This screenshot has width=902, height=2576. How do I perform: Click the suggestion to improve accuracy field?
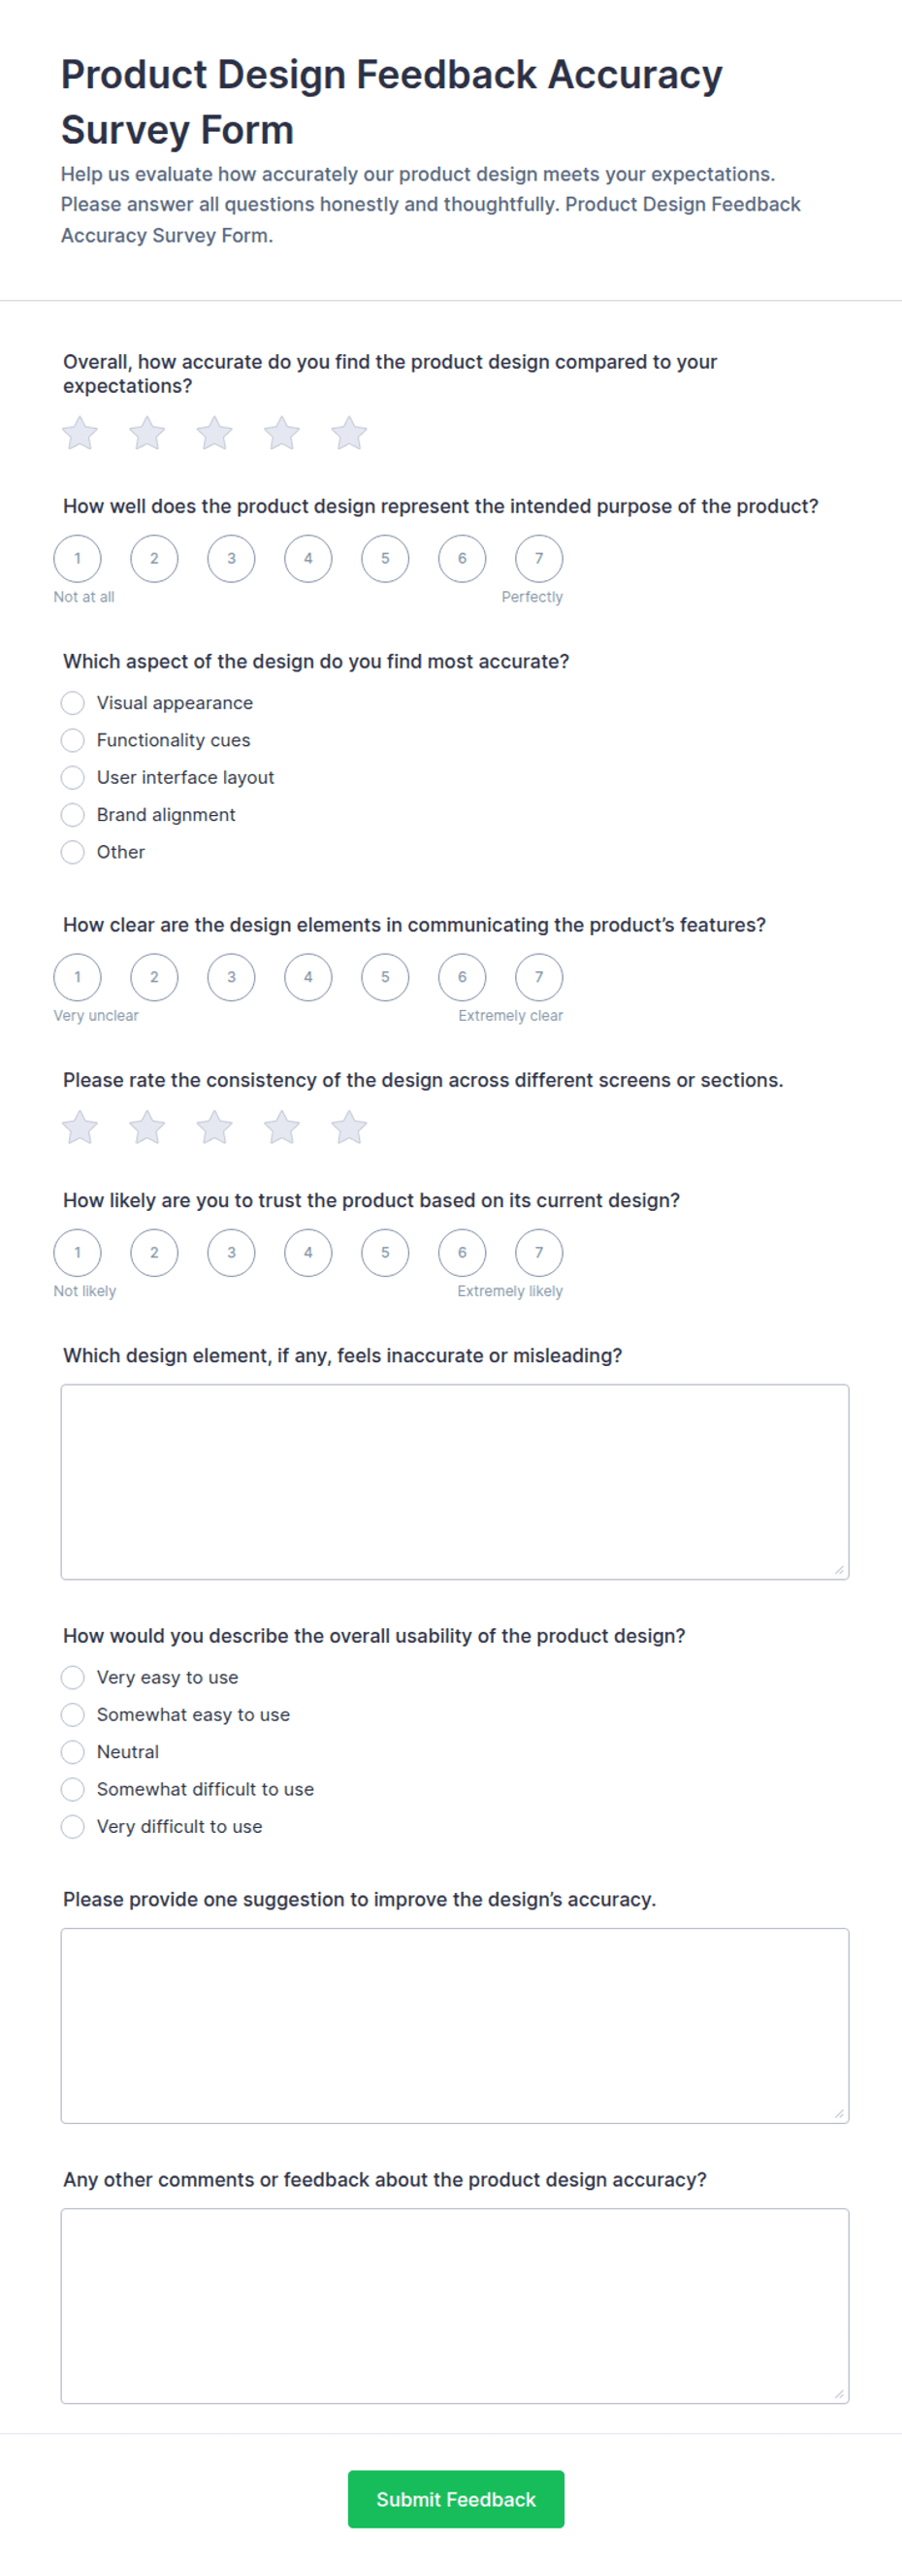coord(455,2026)
